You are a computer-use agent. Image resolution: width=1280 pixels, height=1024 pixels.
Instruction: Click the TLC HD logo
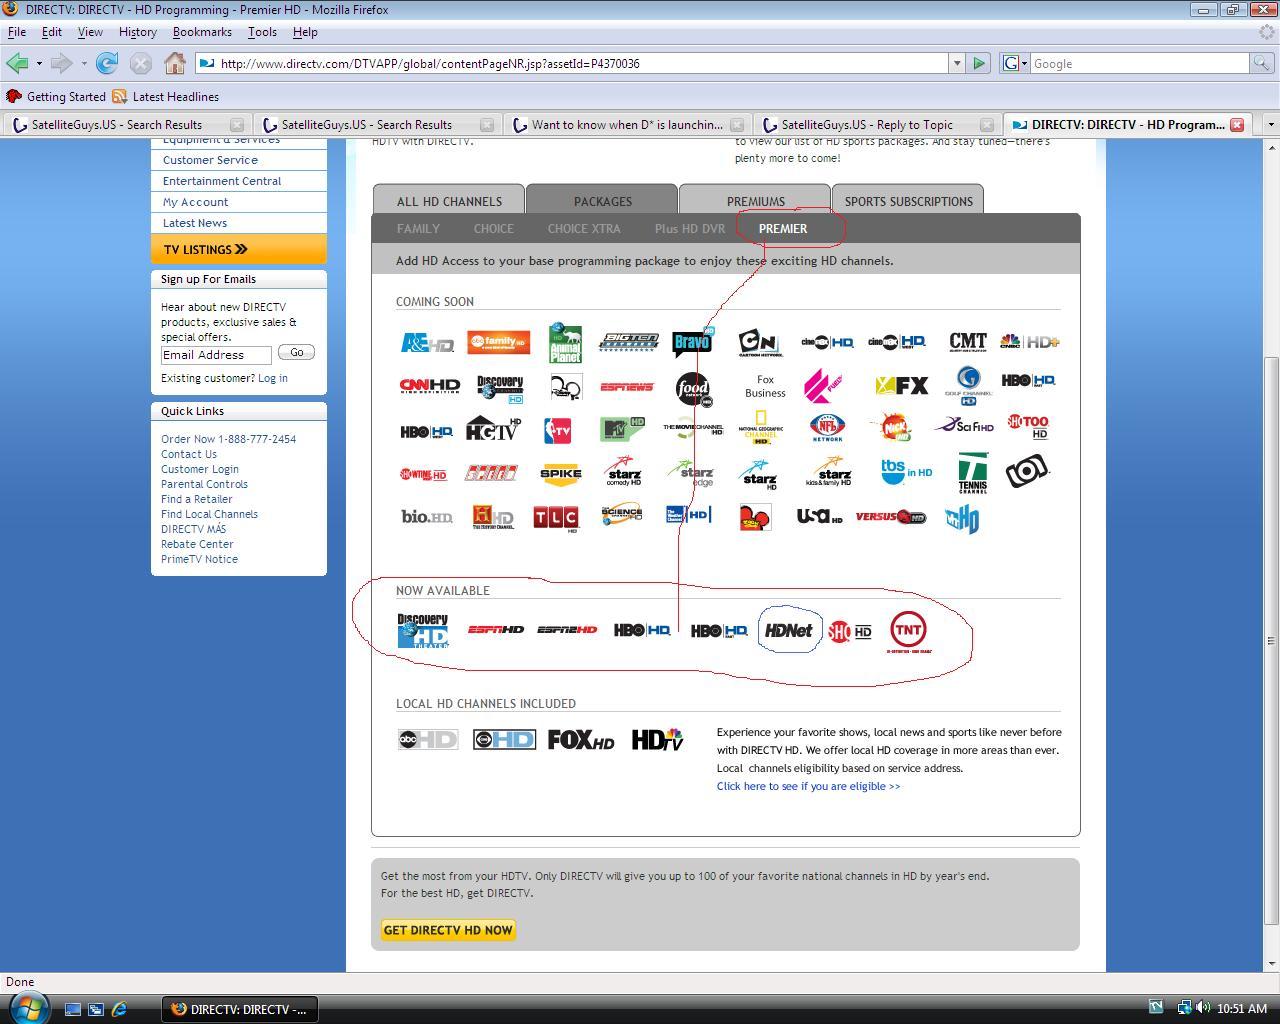tap(556, 518)
